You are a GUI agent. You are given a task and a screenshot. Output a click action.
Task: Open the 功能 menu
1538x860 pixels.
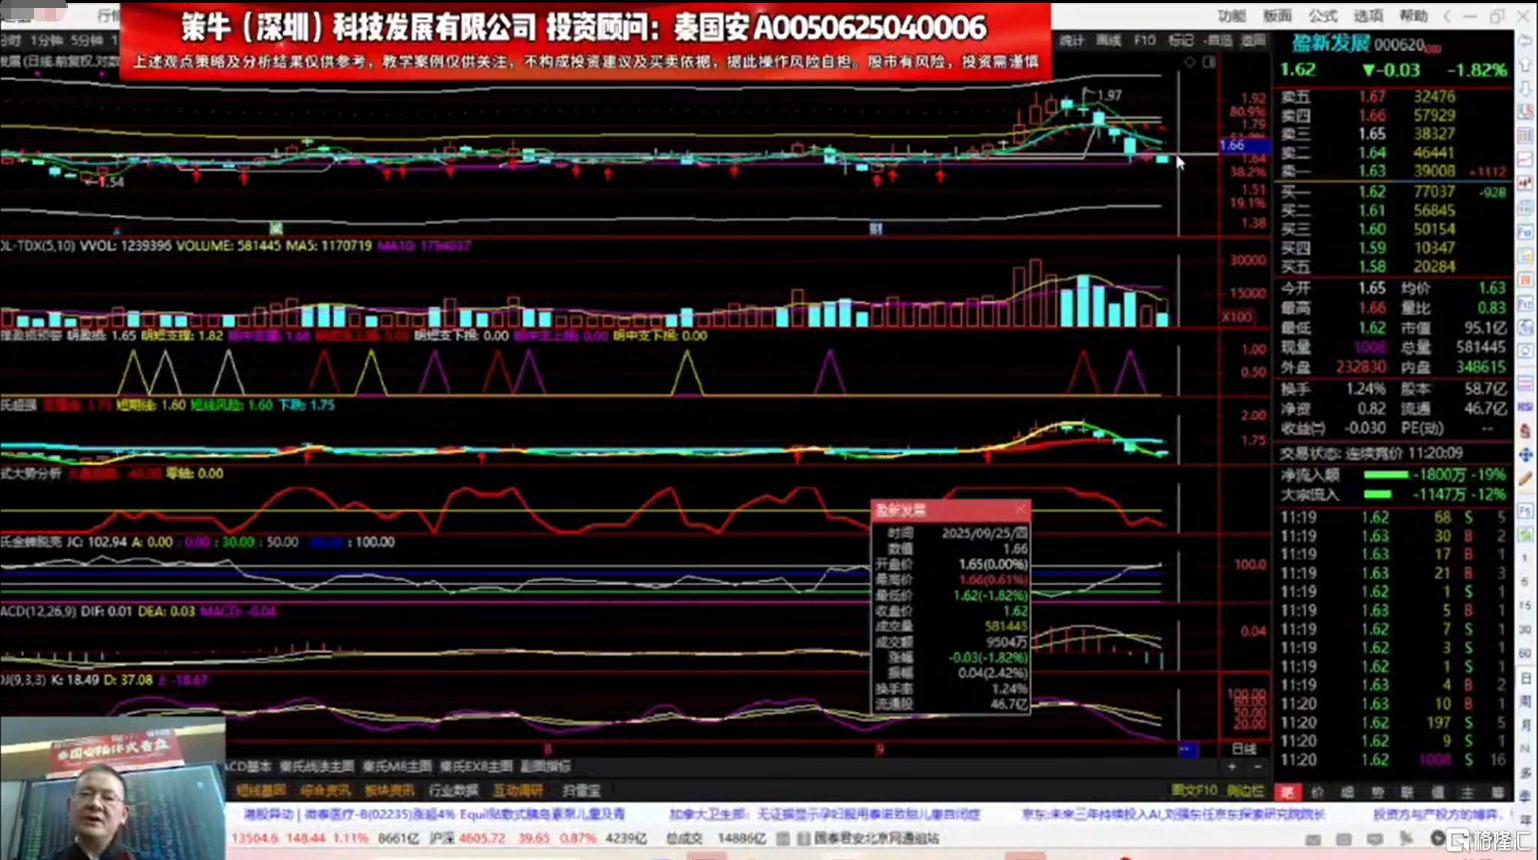pos(1231,16)
